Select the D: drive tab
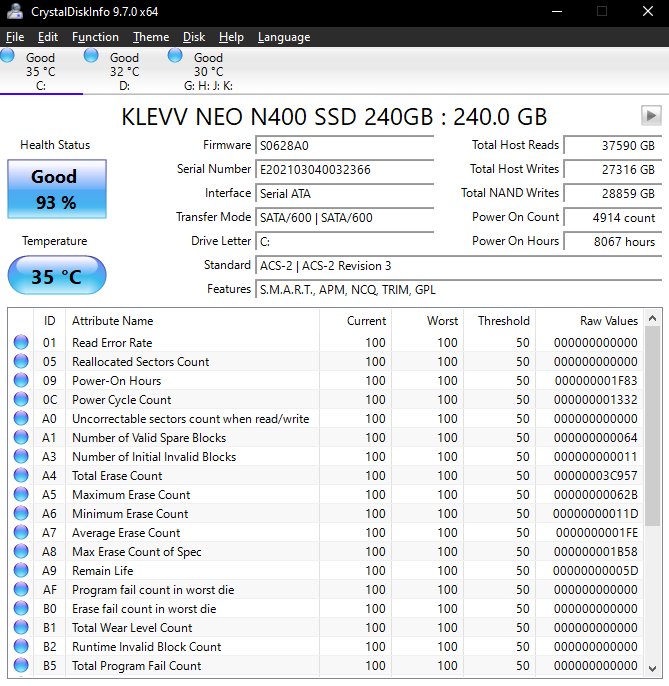Viewport: 669px width, 686px height. click(x=125, y=71)
